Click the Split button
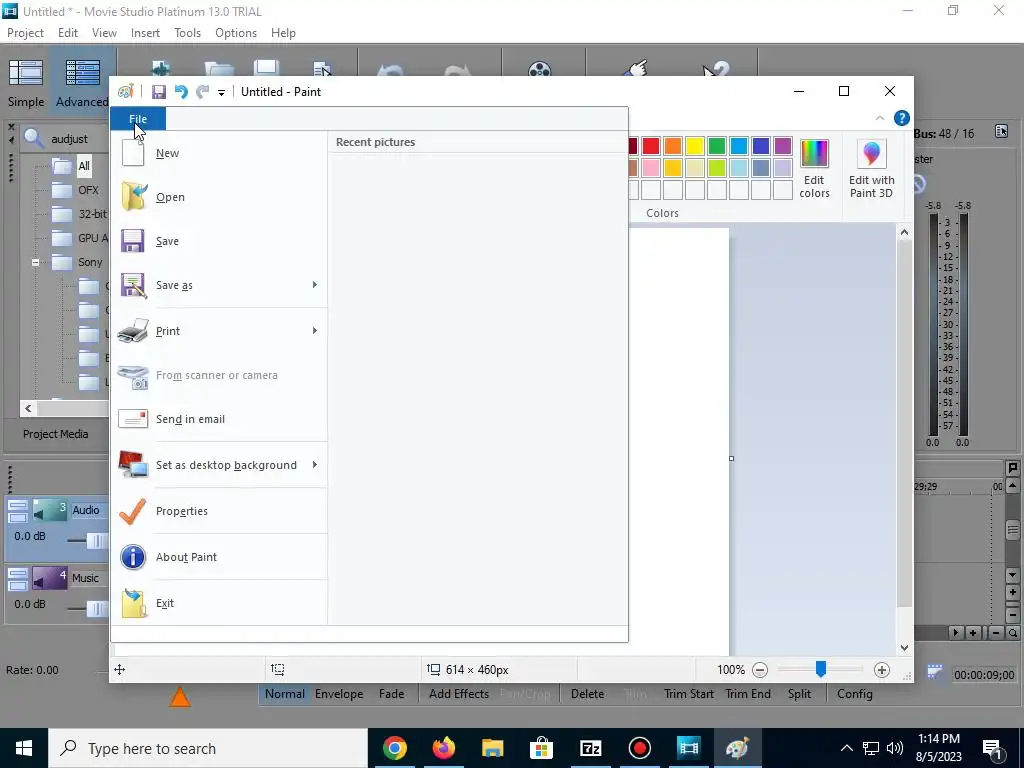Screen dimensions: 1024x768 [x=799, y=694]
